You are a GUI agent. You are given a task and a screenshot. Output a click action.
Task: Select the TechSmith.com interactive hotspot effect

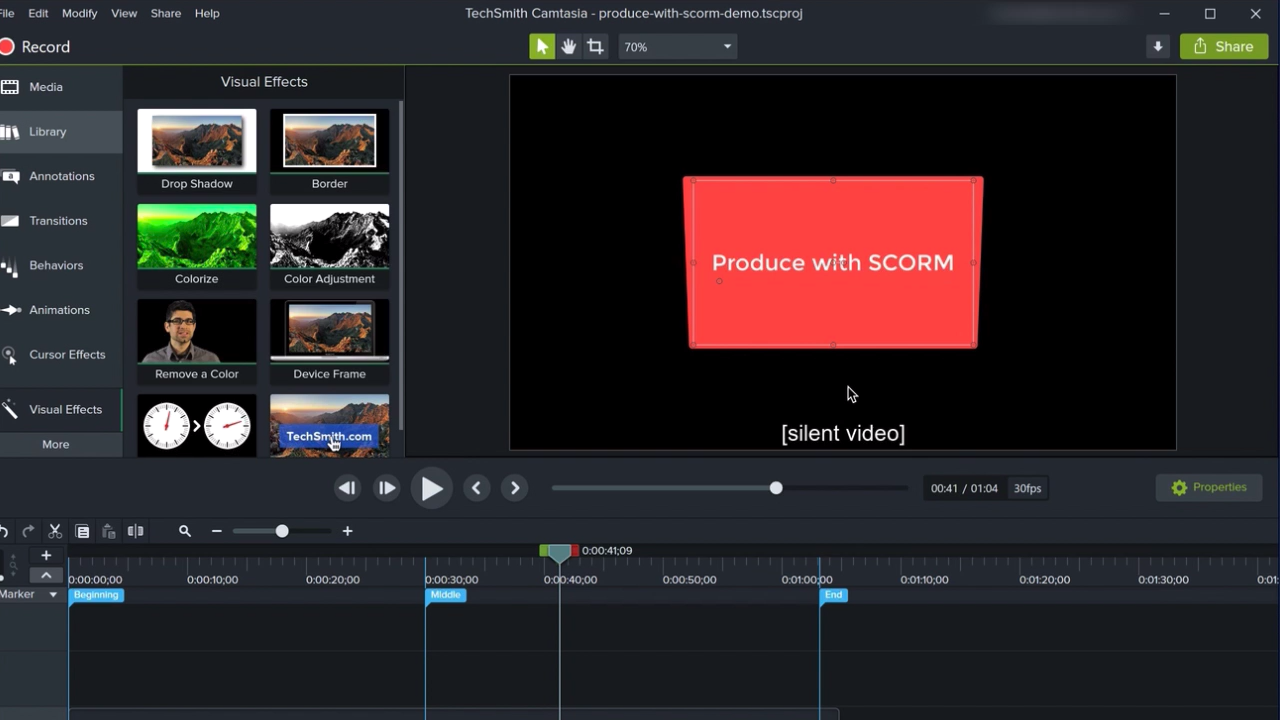(x=330, y=425)
